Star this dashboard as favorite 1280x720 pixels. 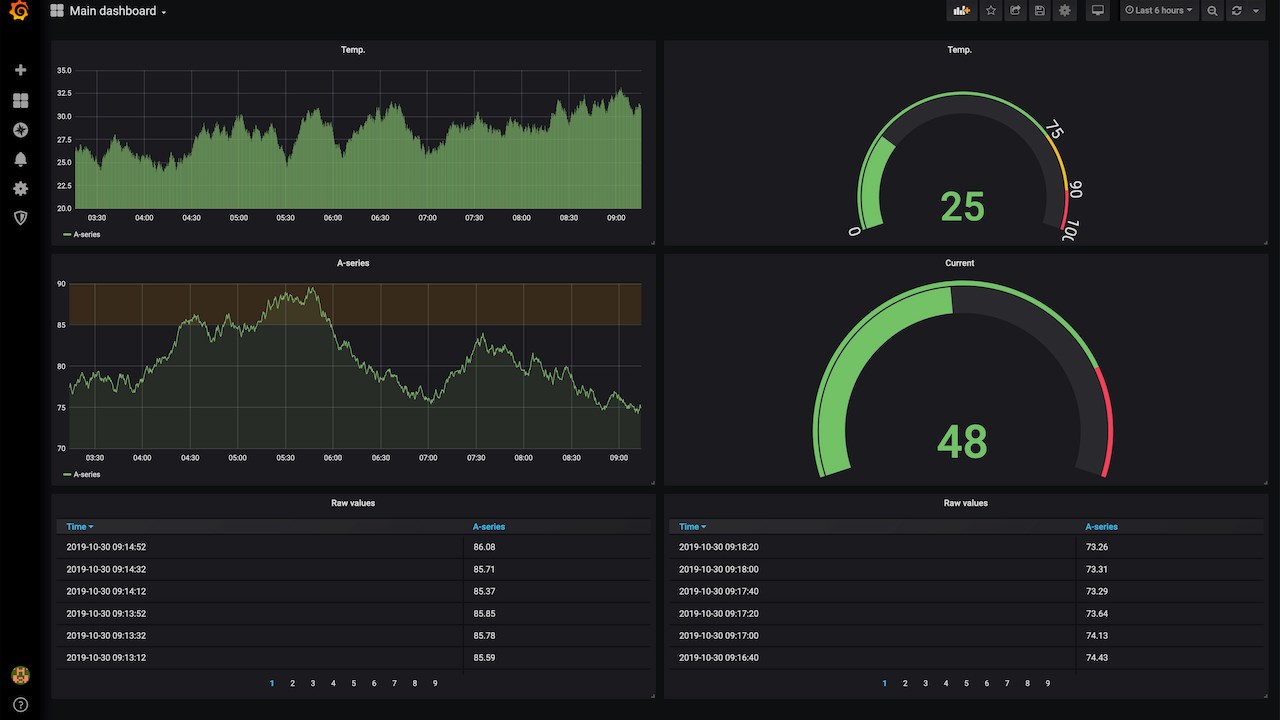991,11
